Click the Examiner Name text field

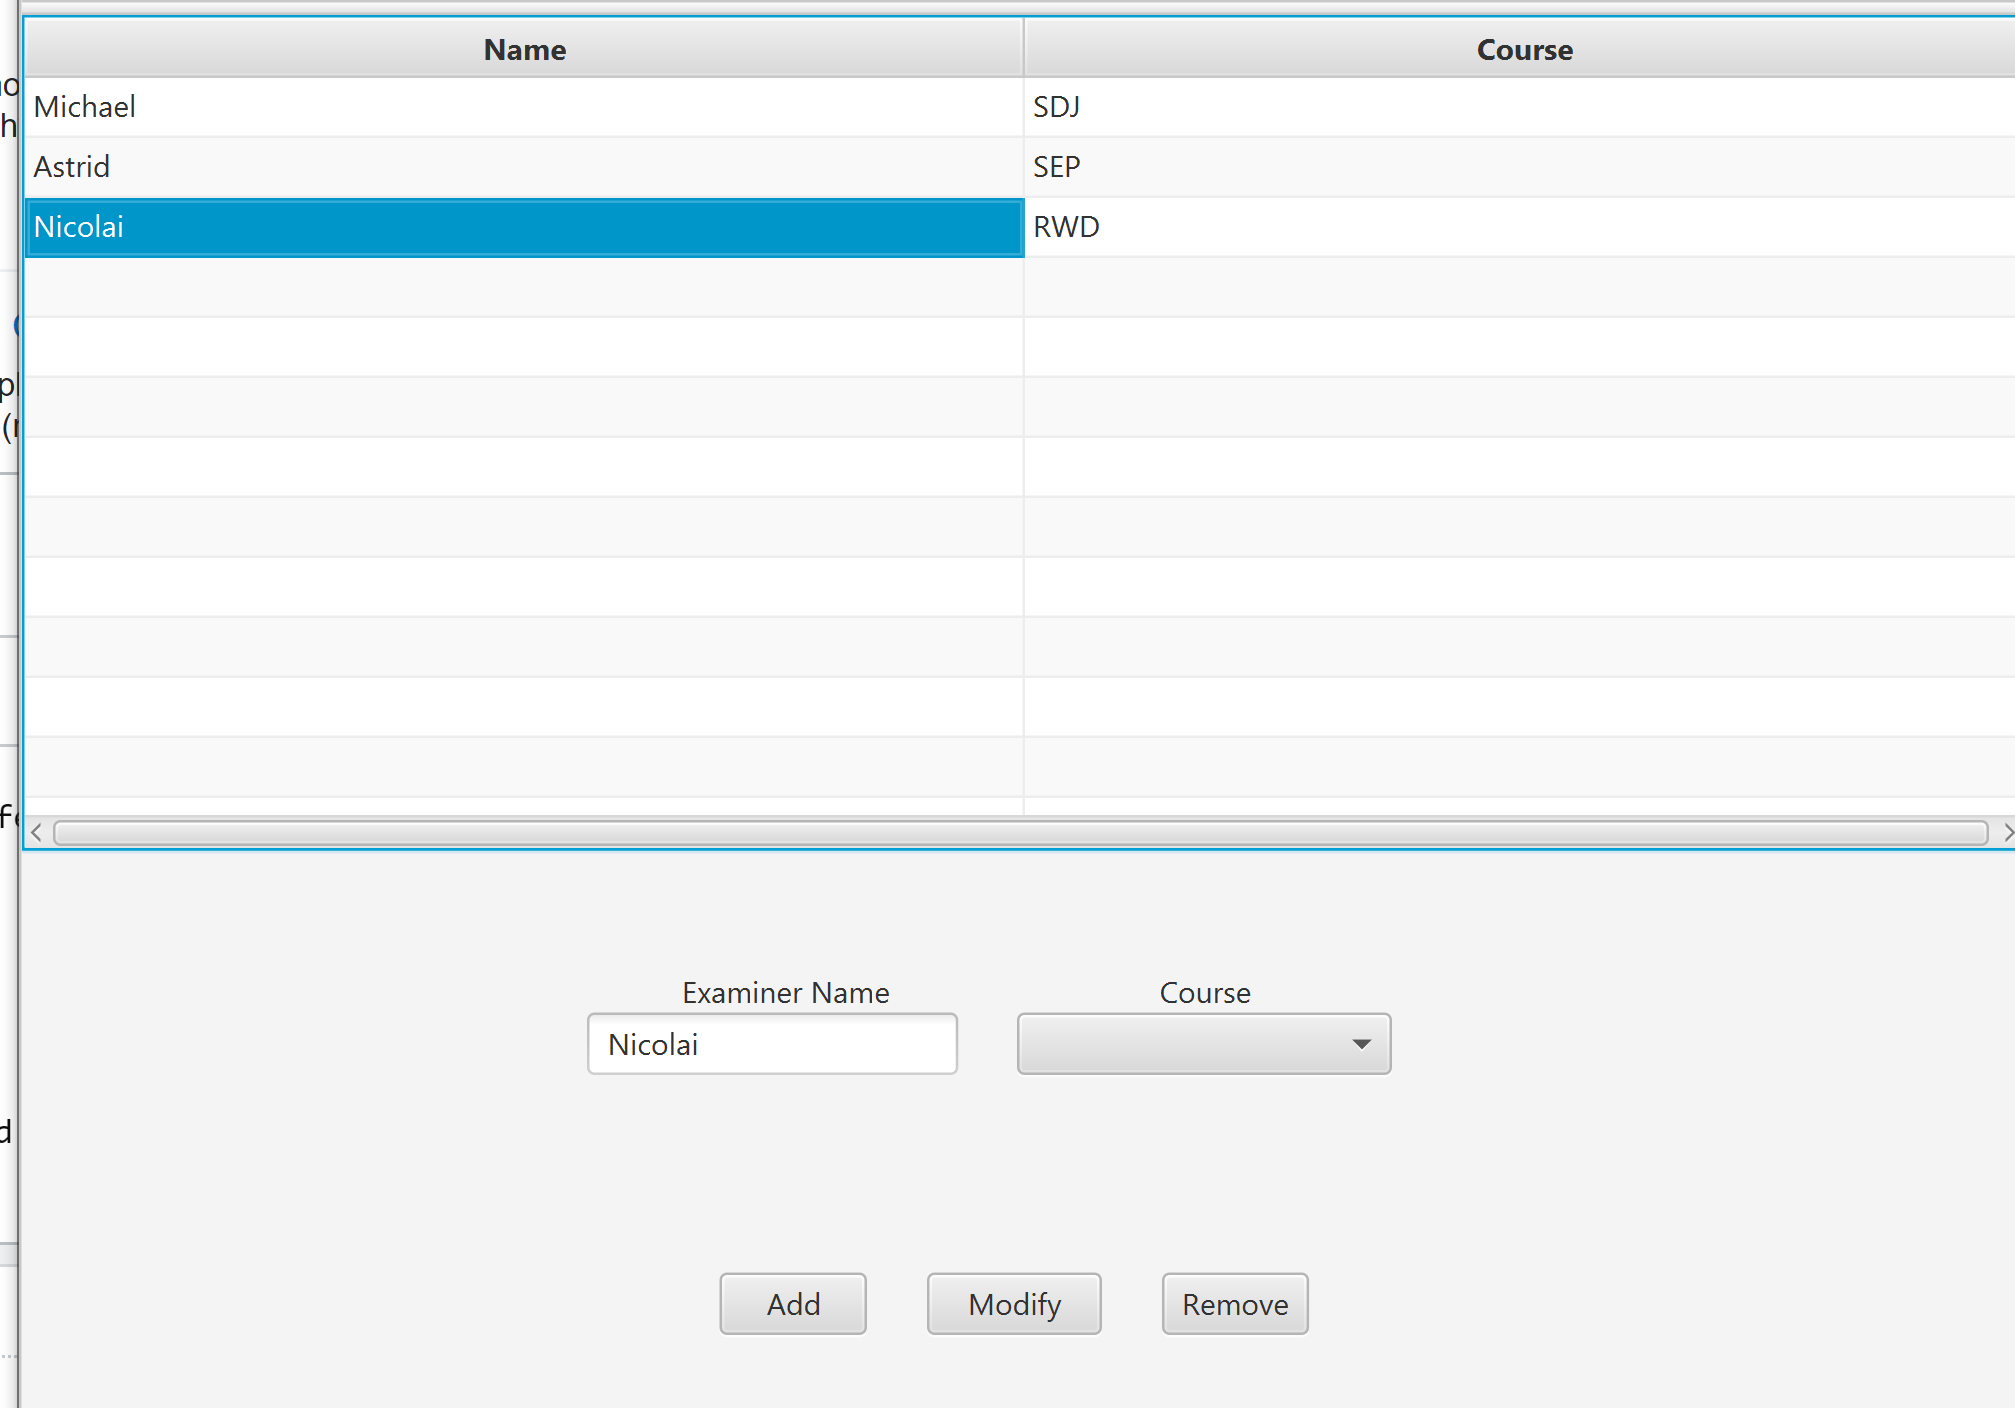[772, 1044]
